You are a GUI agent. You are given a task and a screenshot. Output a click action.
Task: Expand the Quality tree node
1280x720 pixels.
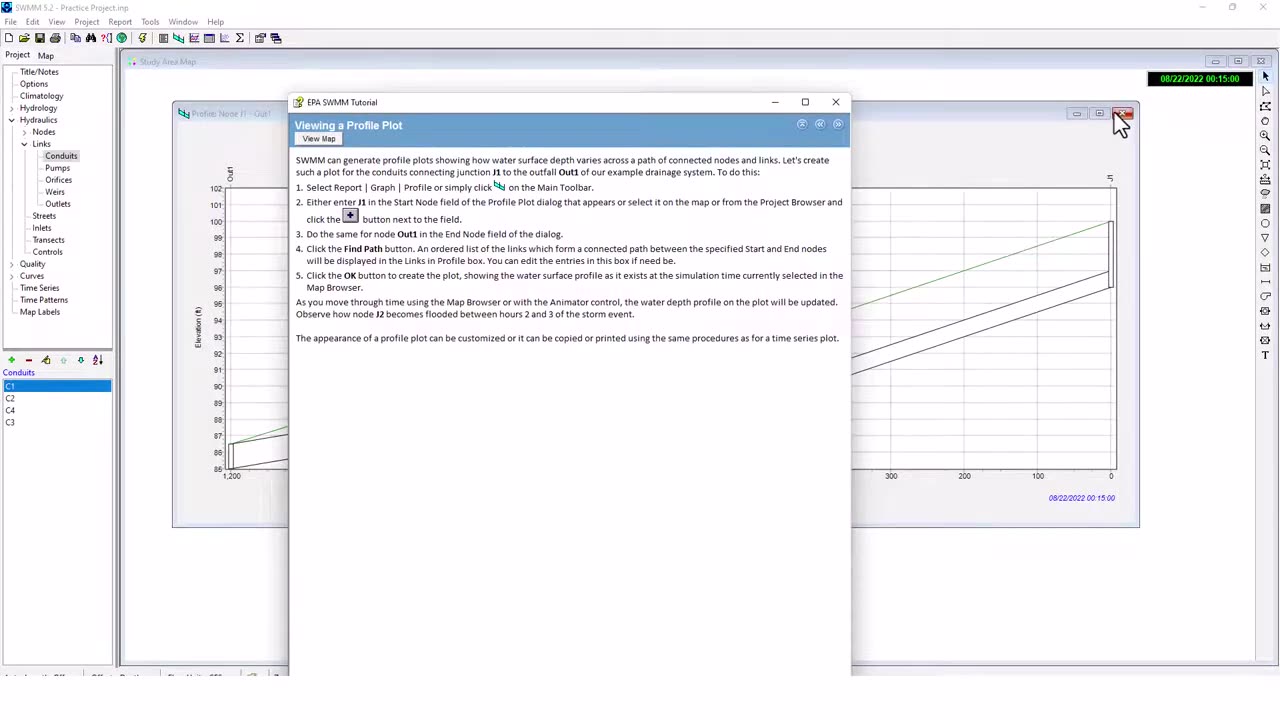(x=12, y=264)
